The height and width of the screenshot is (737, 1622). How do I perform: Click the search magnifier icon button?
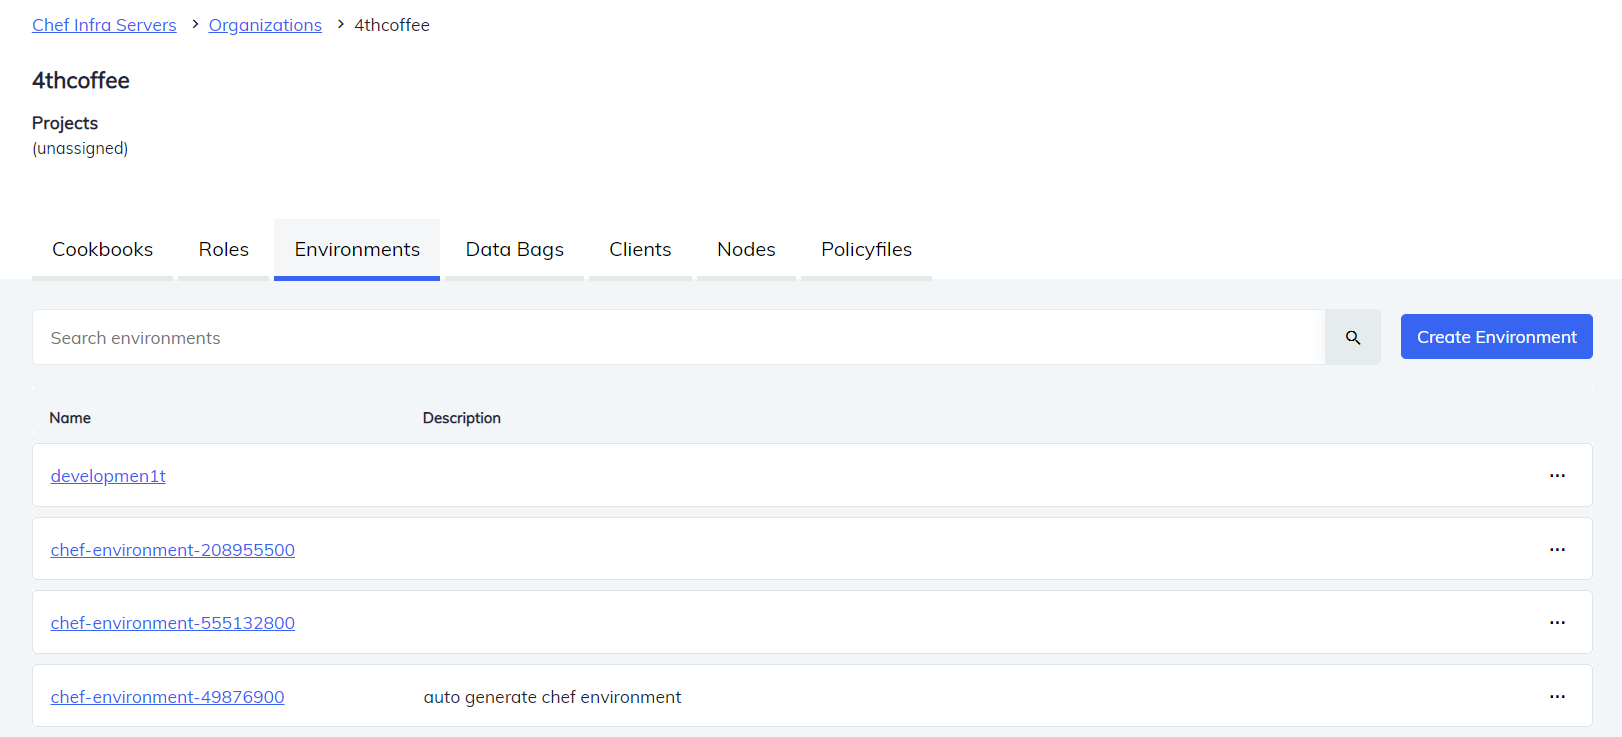(x=1352, y=338)
